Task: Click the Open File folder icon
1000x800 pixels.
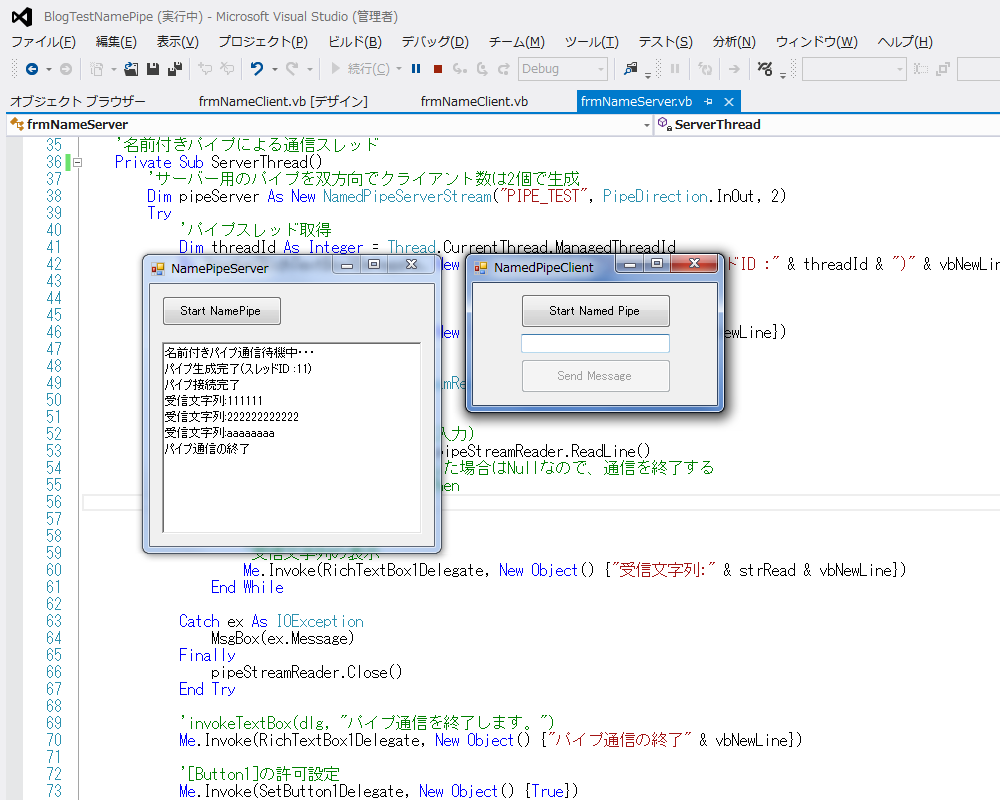Action: coord(131,69)
